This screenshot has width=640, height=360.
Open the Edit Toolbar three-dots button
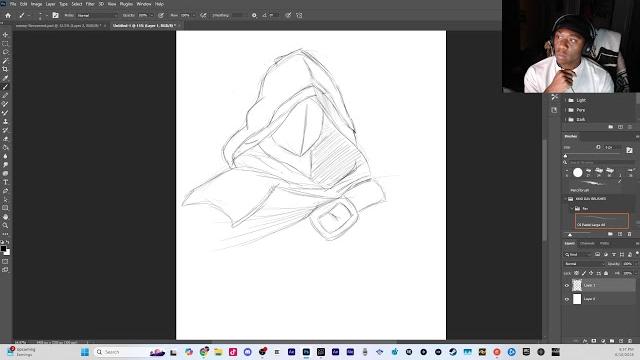pos(5,234)
